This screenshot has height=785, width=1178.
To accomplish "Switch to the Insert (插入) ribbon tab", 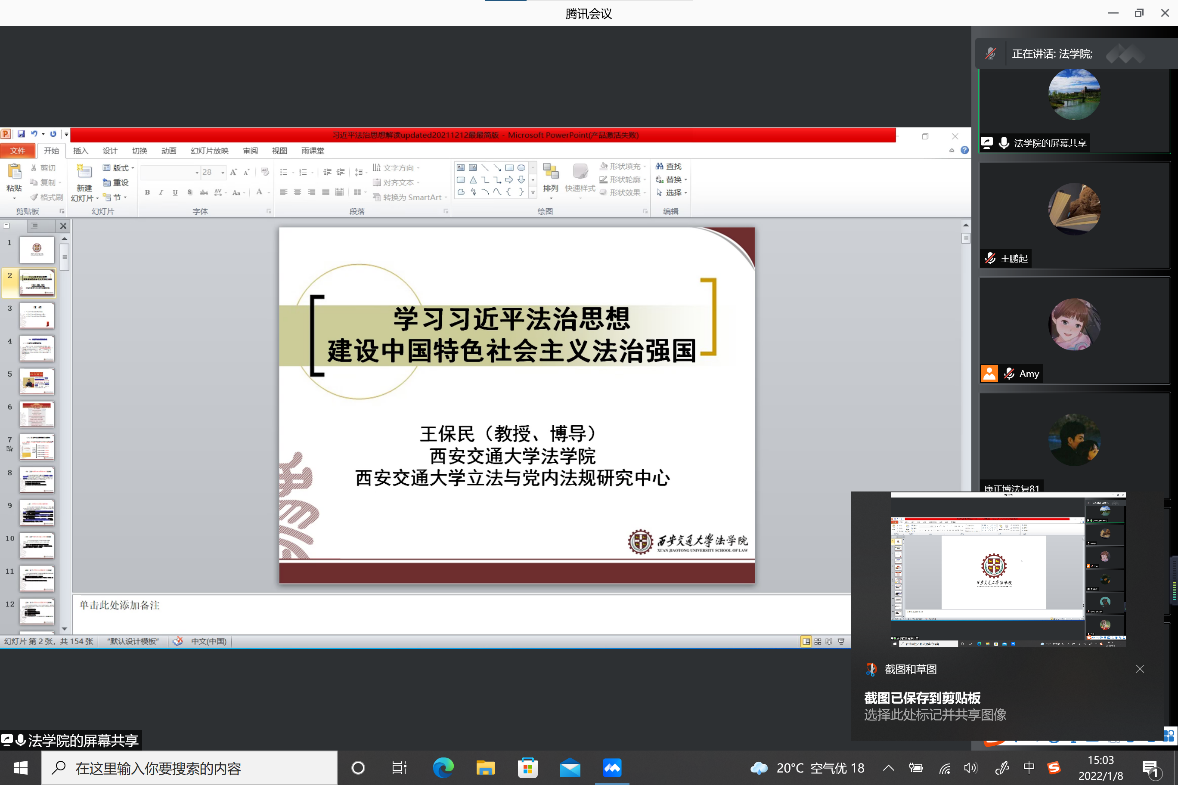I will [81, 151].
